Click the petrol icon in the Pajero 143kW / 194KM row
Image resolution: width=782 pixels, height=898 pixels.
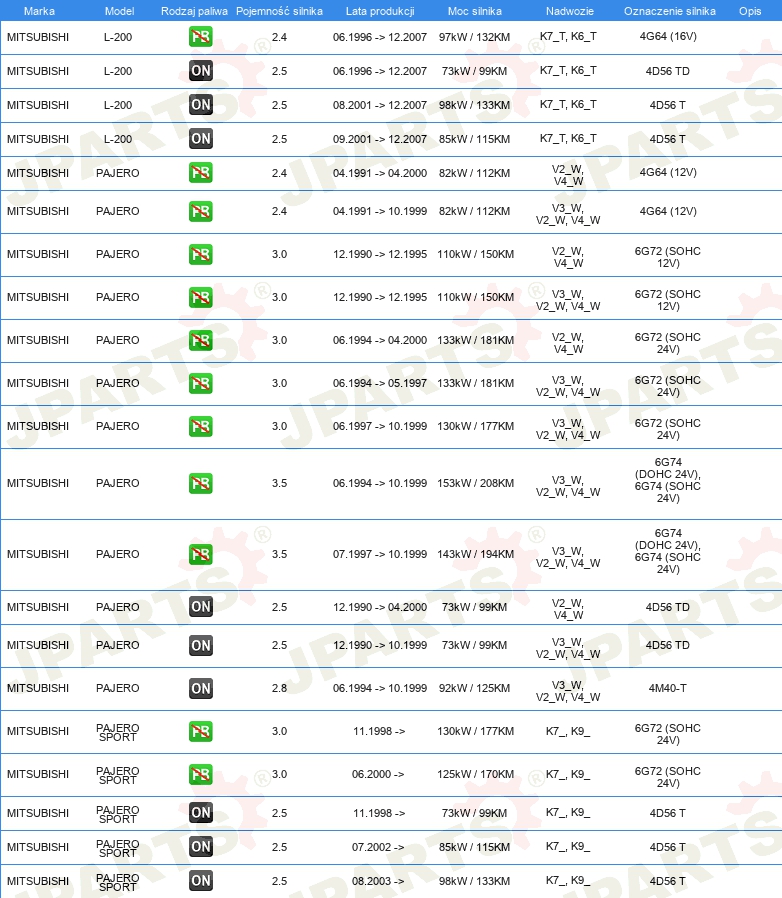click(201, 554)
